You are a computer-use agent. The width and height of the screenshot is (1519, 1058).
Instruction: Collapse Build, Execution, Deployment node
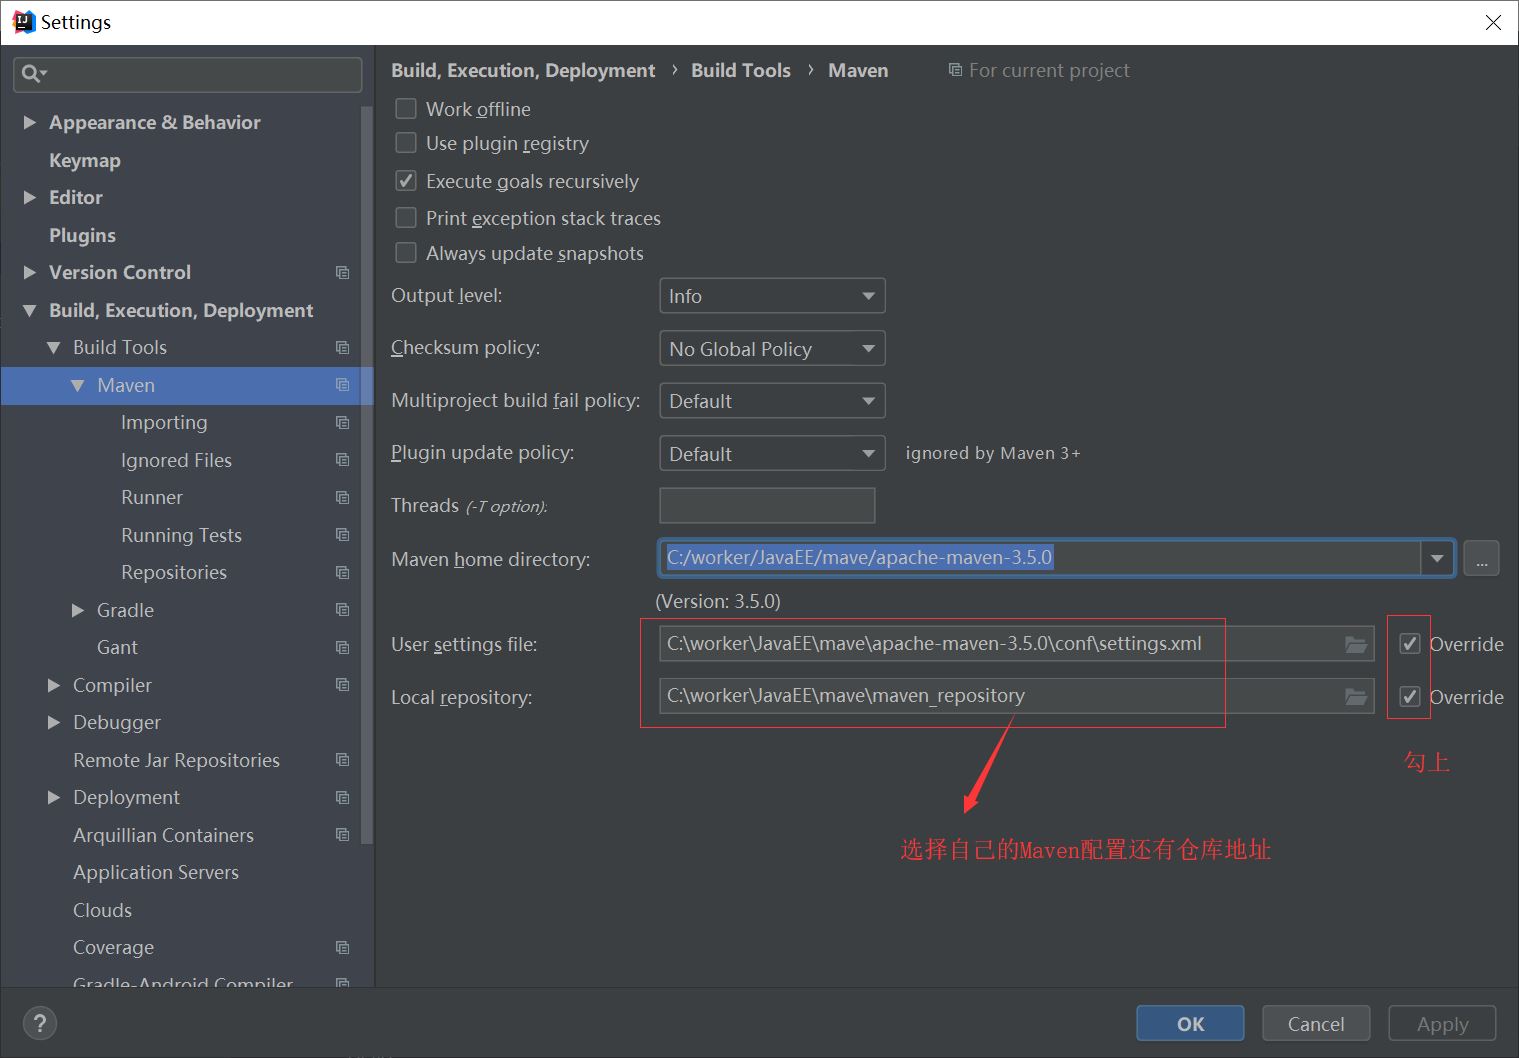click(30, 310)
